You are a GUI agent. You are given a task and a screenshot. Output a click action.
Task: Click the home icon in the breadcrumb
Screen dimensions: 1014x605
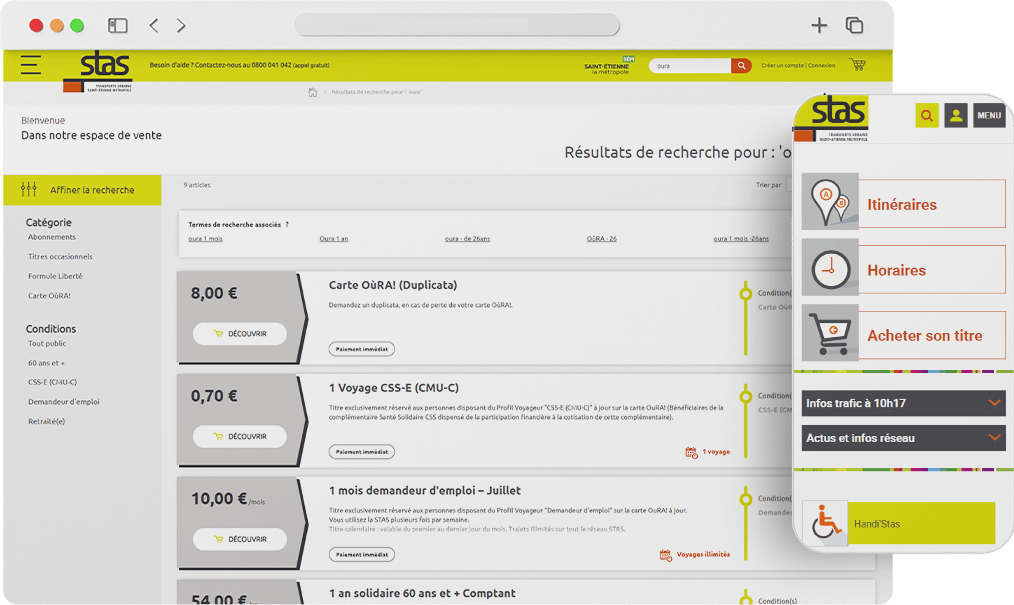[313, 92]
